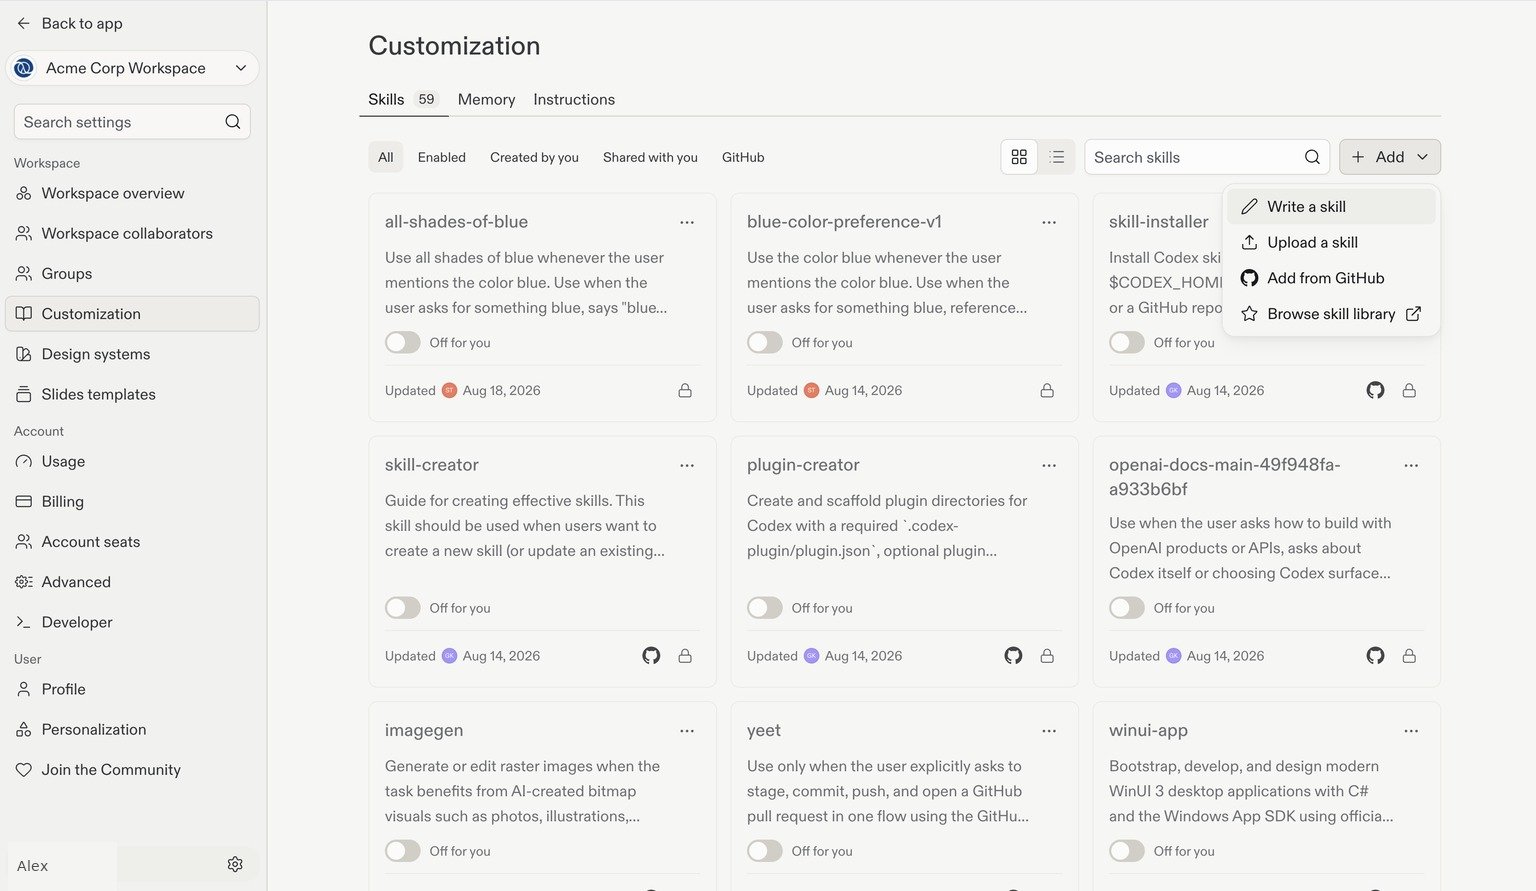
Task: Open the more options menu for all-shades-of-blue
Action: tap(687, 222)
